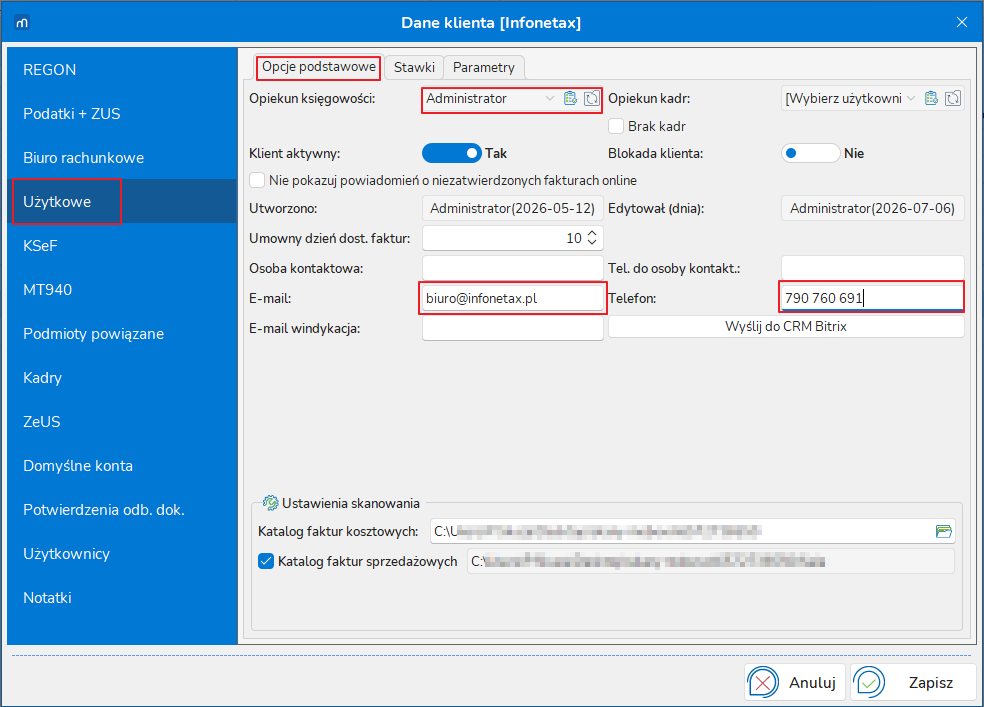Open the Biuro rachunkowe section
Screen dimensions: 984x707
122,157
